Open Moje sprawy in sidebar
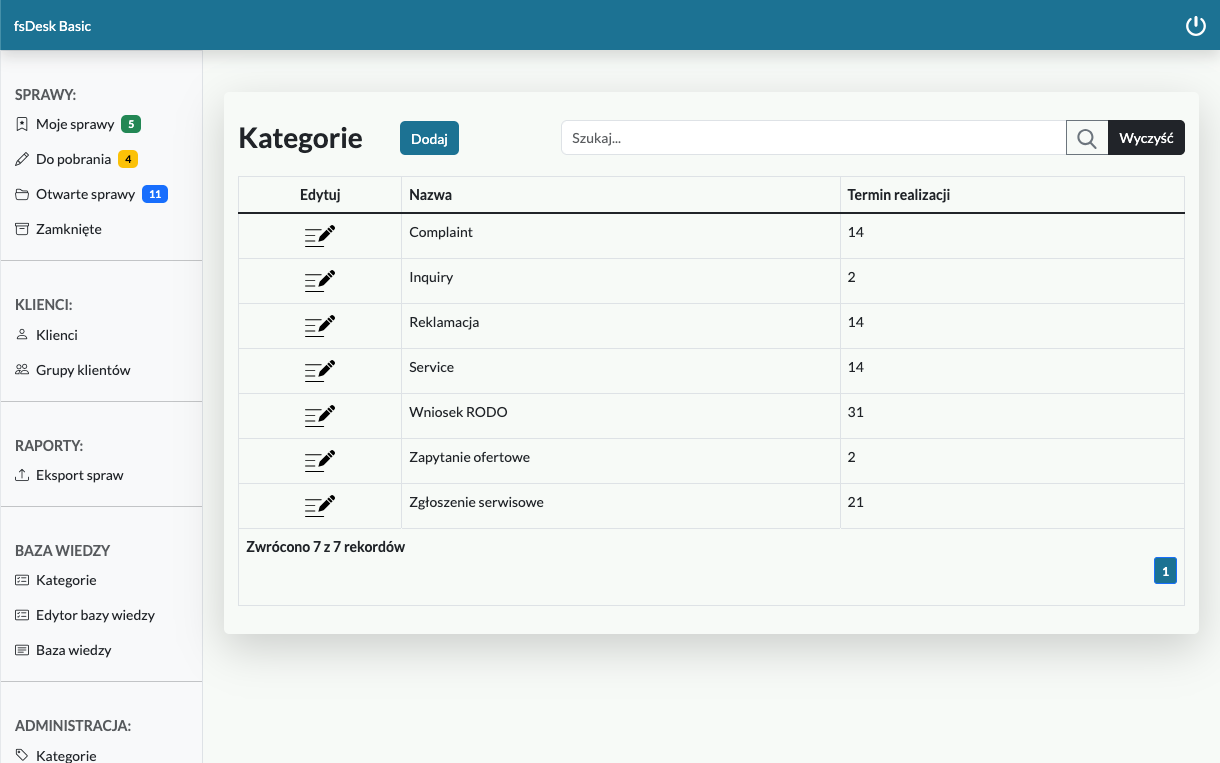 click(x=75, y=125)
